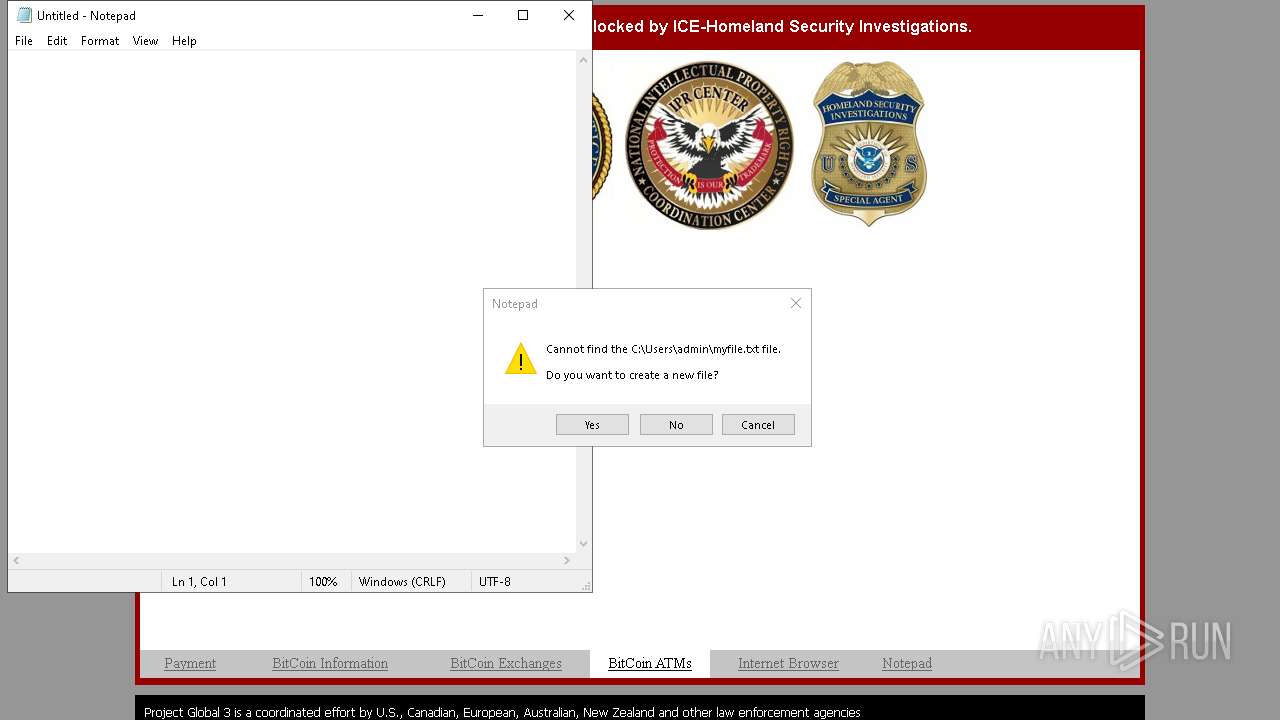Click the Notepad icon in title bar
Image resolution: width=1280 pixels, height=720 pixels.
(x=24, y=15)
